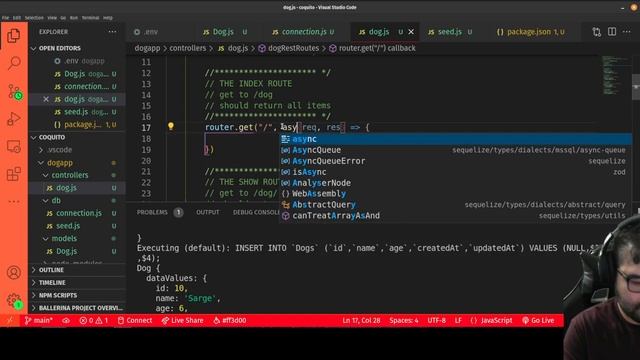Select the AnalyserNode suggestion
Screen dimensions: 640x360
tap(456, 183)
